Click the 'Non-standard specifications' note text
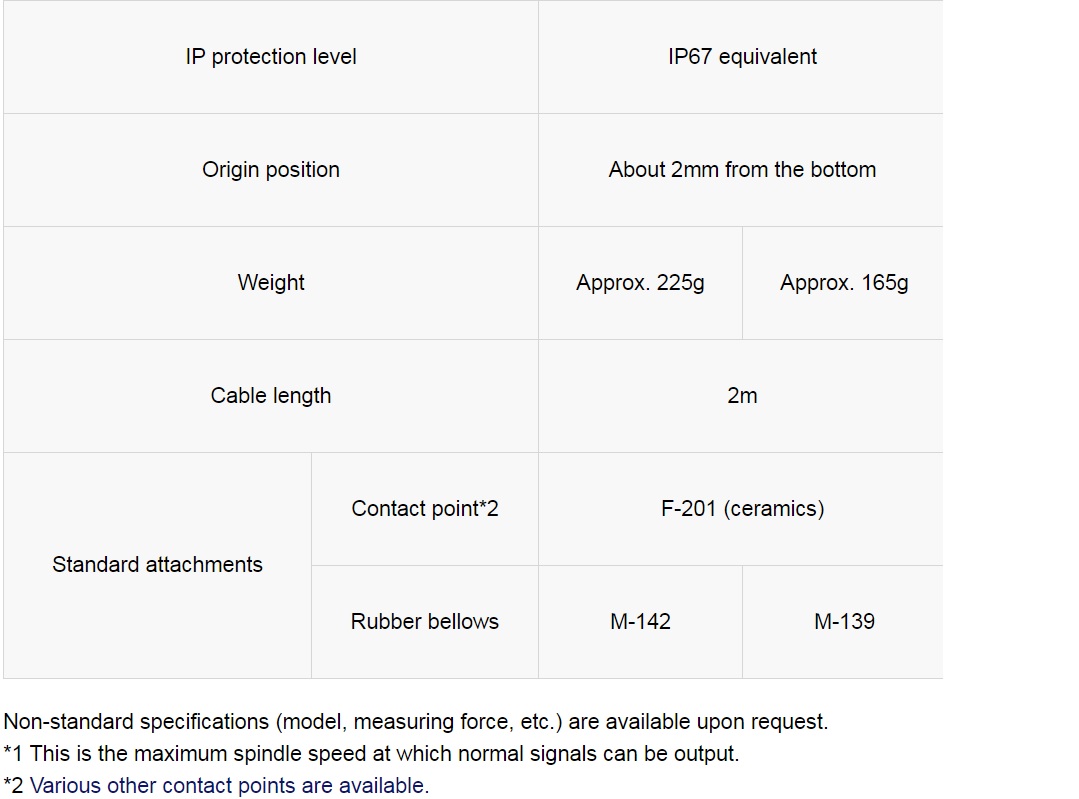The image size is (1079, 799). coord(416,722)
